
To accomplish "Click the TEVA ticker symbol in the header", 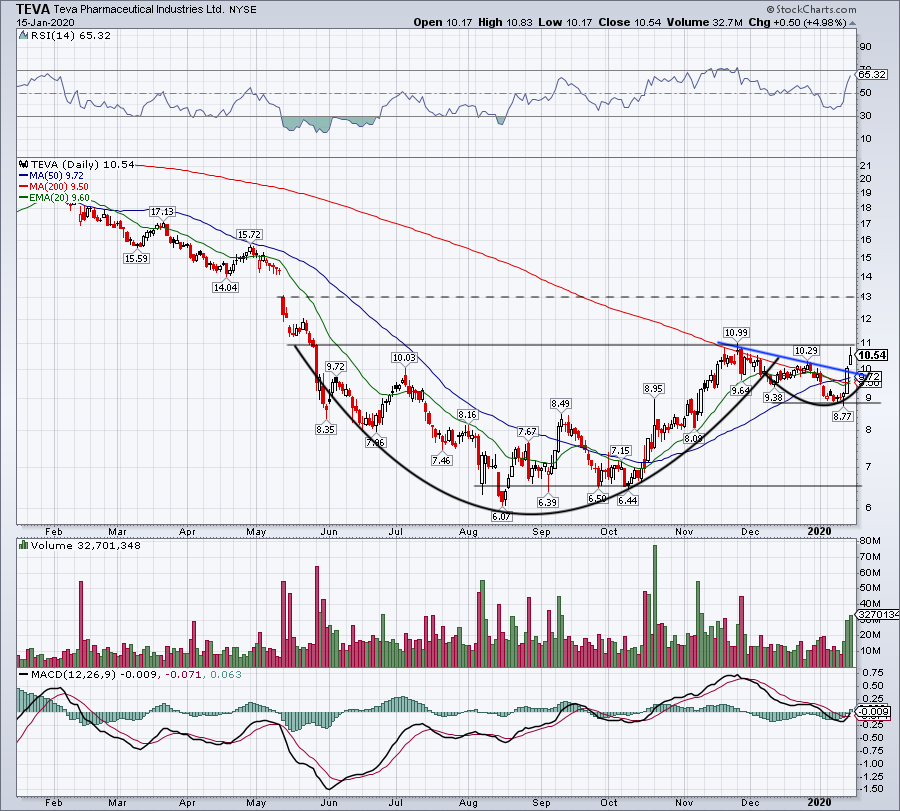I will pyautogui.click(x=35, y=8).
